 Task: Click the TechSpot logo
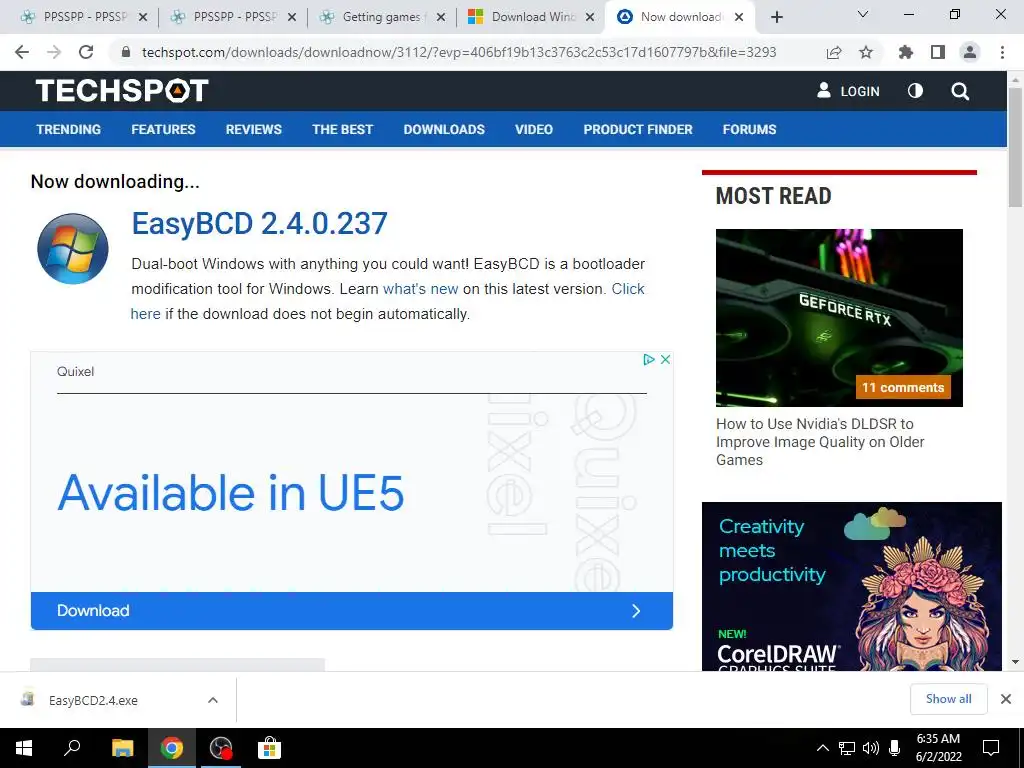pyautogui.click(x=122, y=90)
